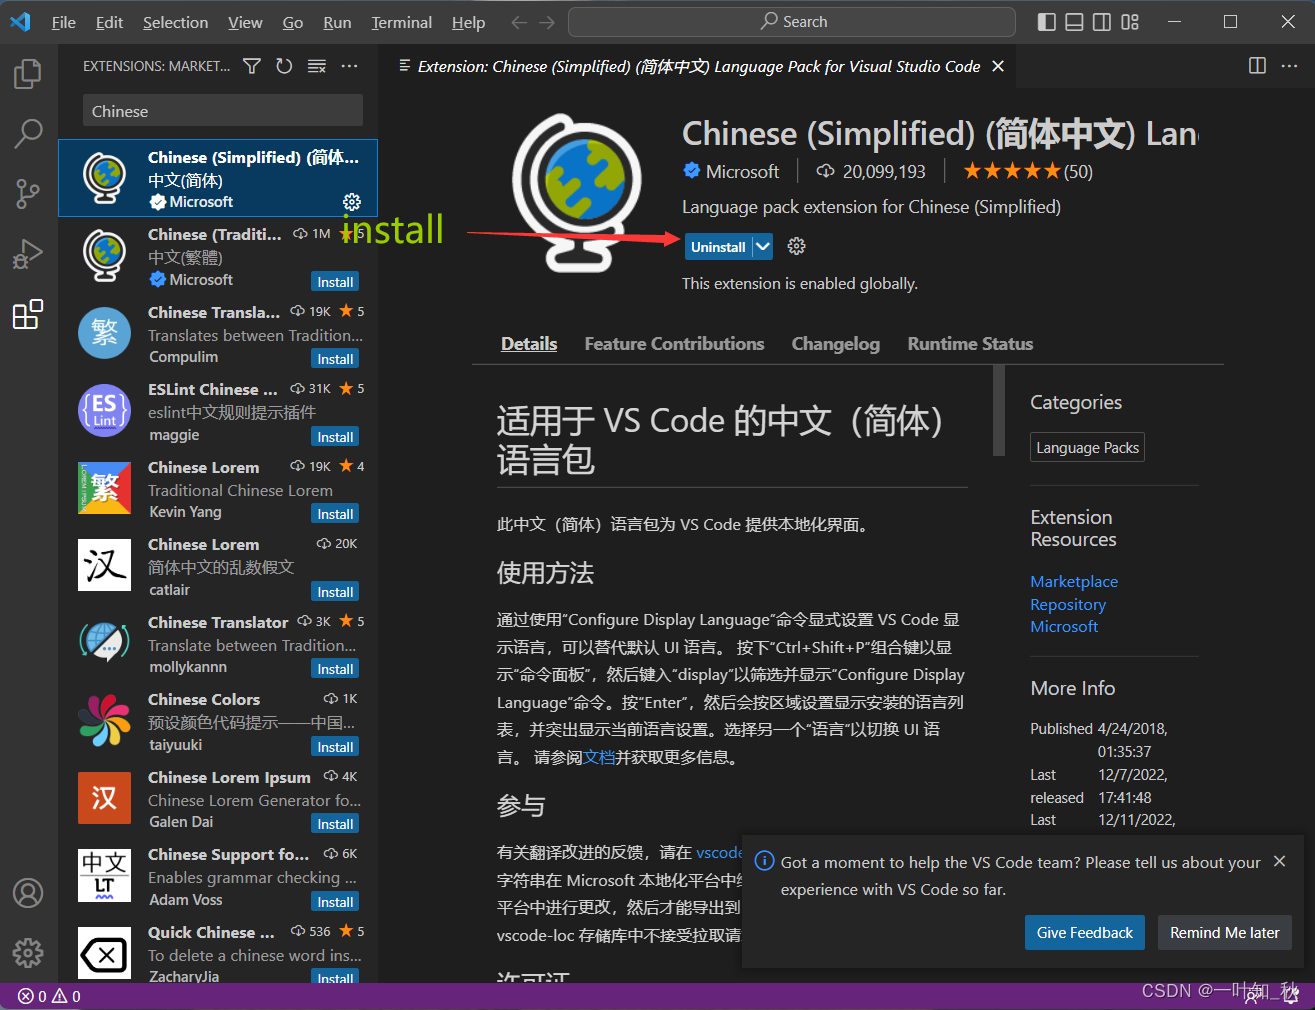The width and height of the screenshot is (1315, 1010).
Task: Click the Language Packs category tag
Action: point(1087,447)
